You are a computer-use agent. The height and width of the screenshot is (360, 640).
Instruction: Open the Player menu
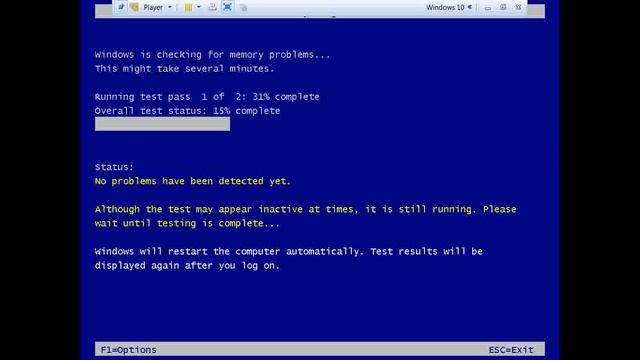(x=153, y=7)
